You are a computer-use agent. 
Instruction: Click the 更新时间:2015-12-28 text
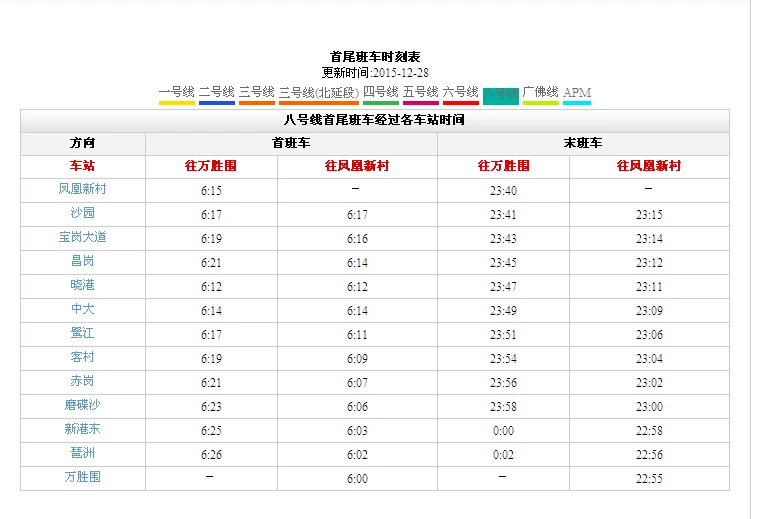(x=375, y=73)
